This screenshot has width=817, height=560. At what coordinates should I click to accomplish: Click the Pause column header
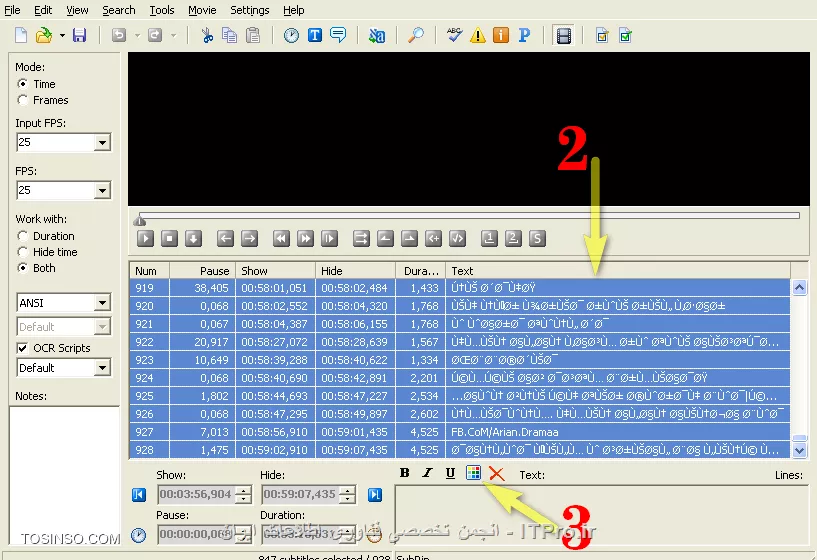[x=203, y=271]
